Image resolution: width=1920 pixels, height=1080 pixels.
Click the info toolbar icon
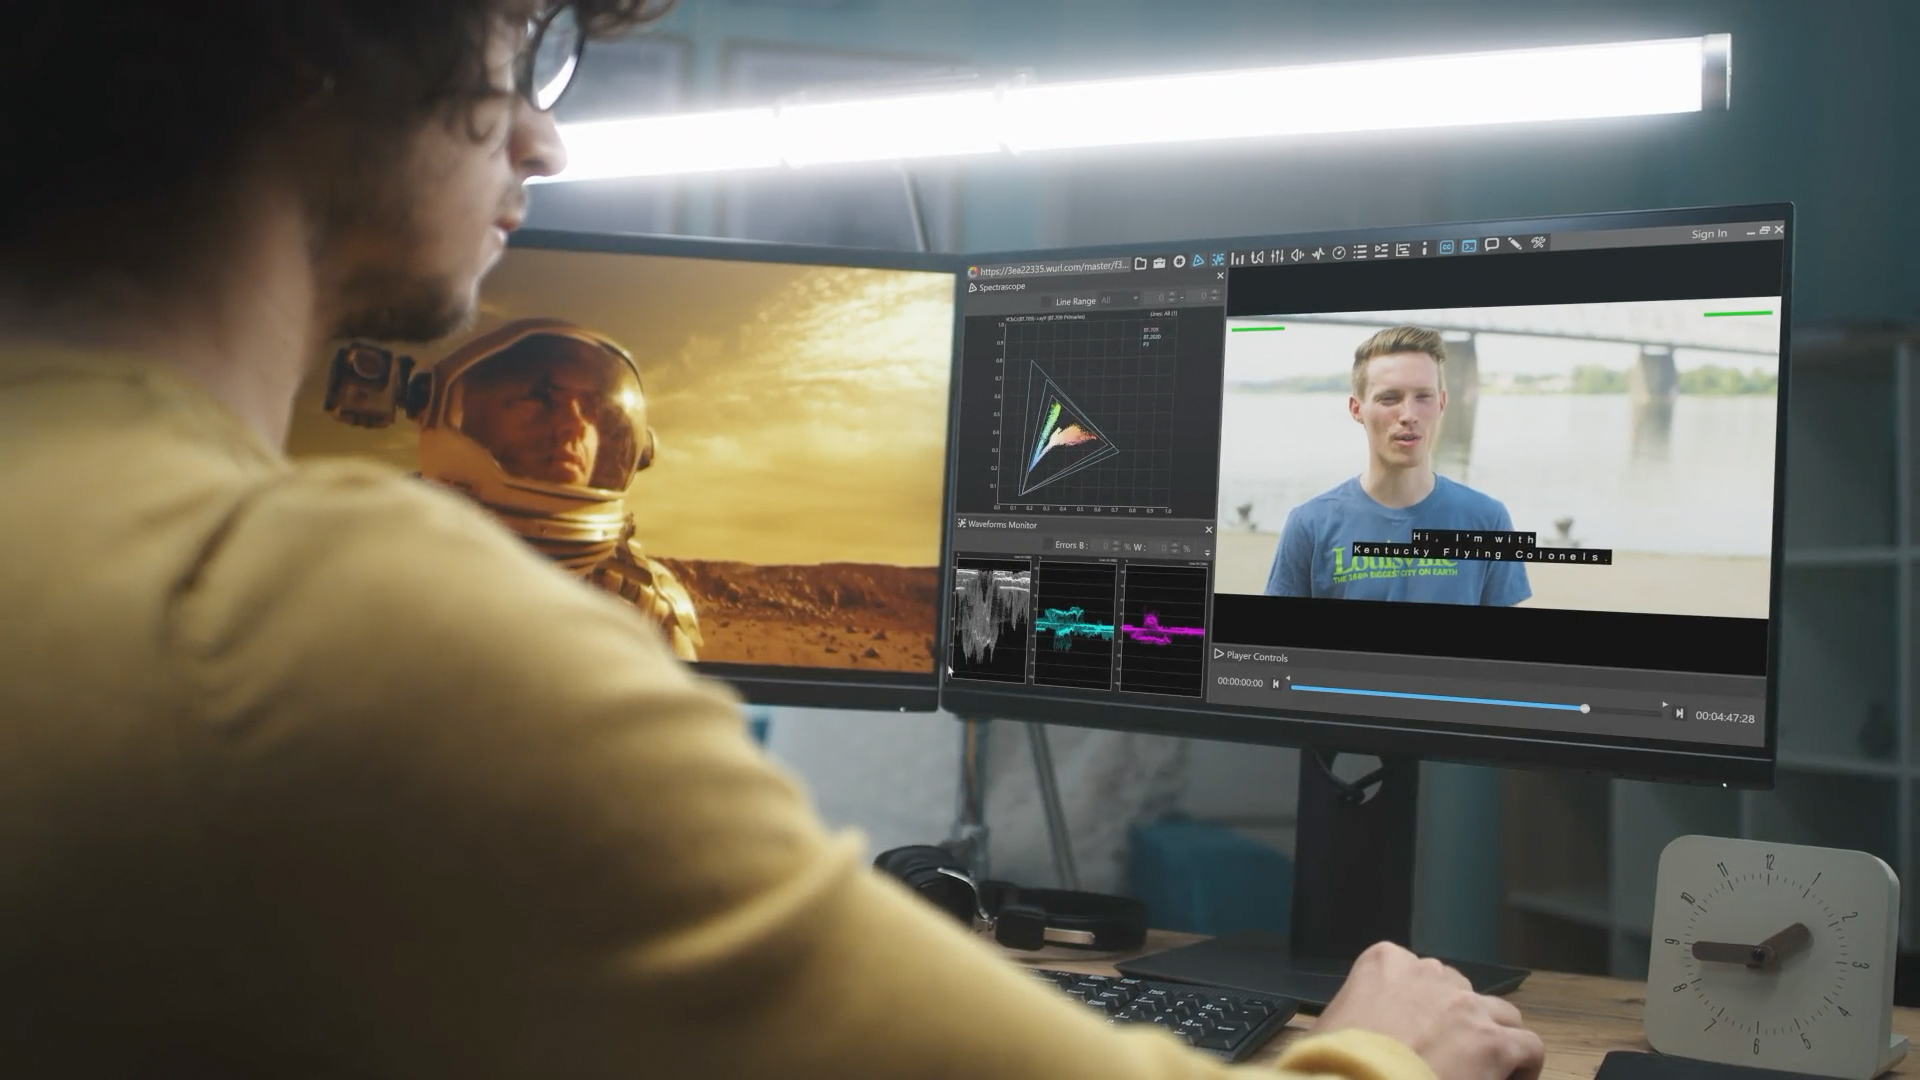(1424, 248)
